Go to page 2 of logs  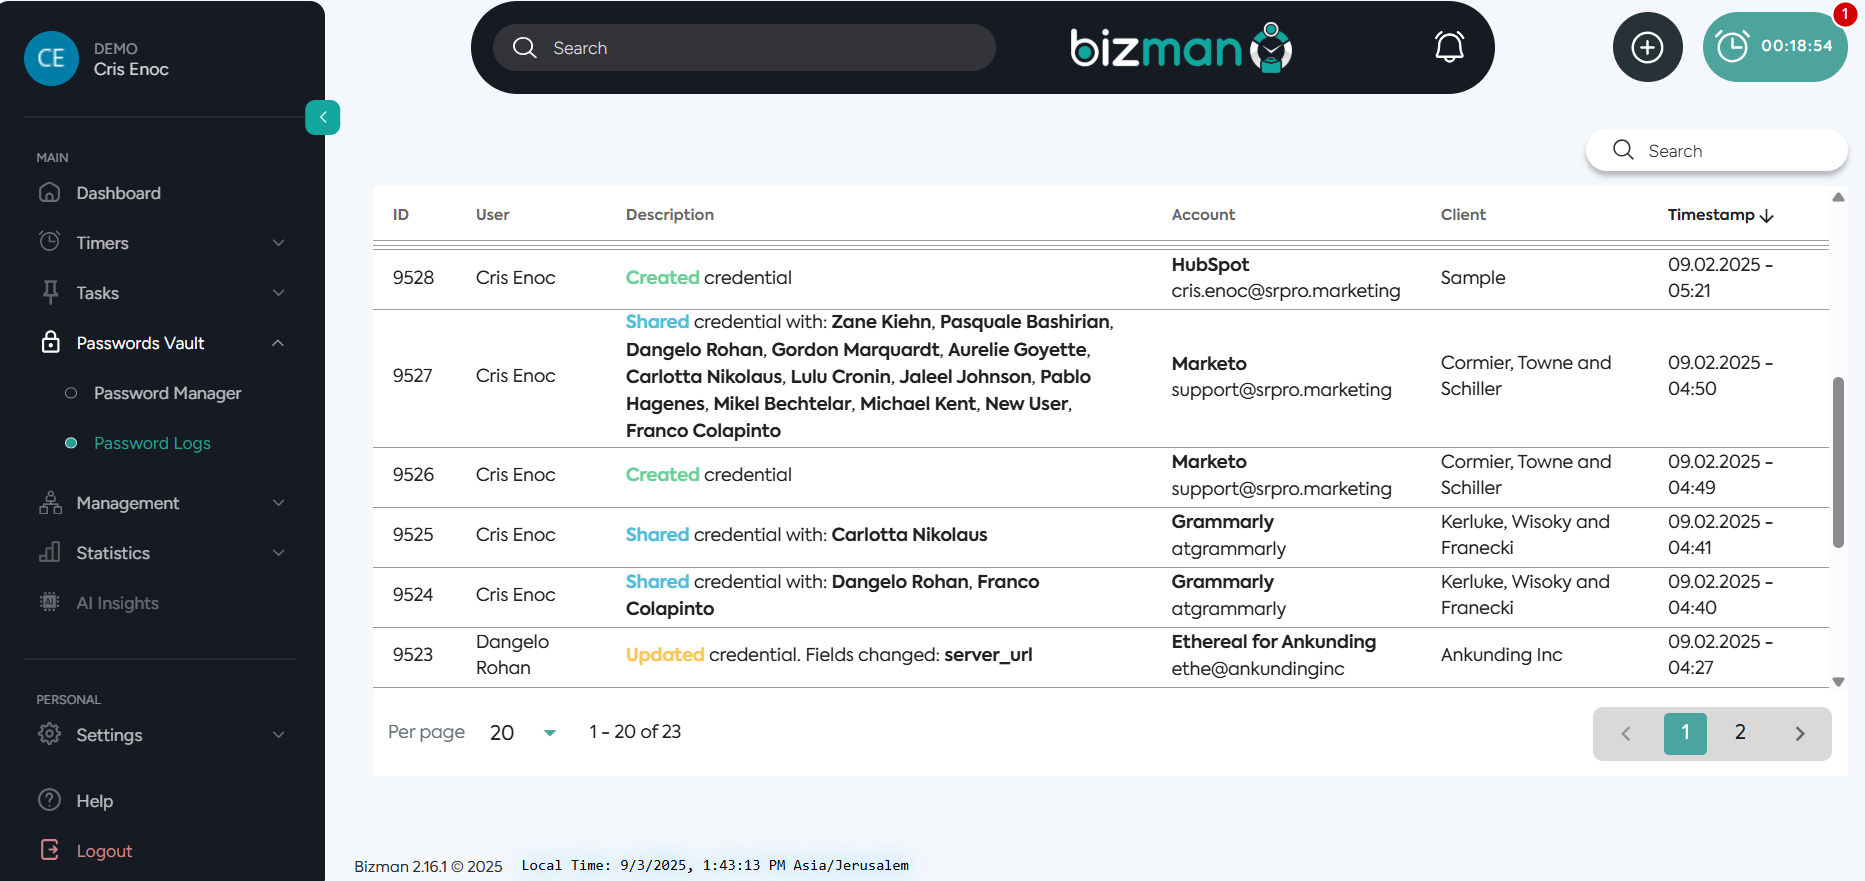click(1740, 733)
